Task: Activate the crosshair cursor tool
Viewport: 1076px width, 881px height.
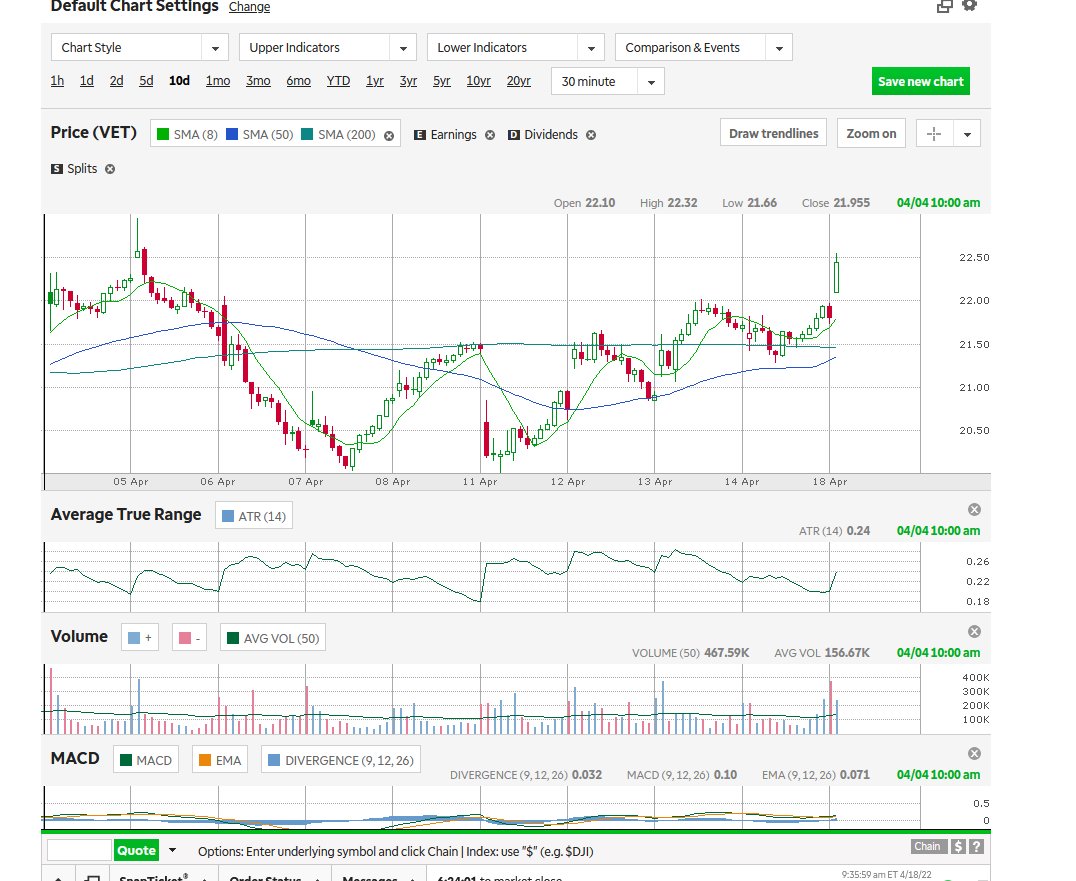Action: [934, 134]
